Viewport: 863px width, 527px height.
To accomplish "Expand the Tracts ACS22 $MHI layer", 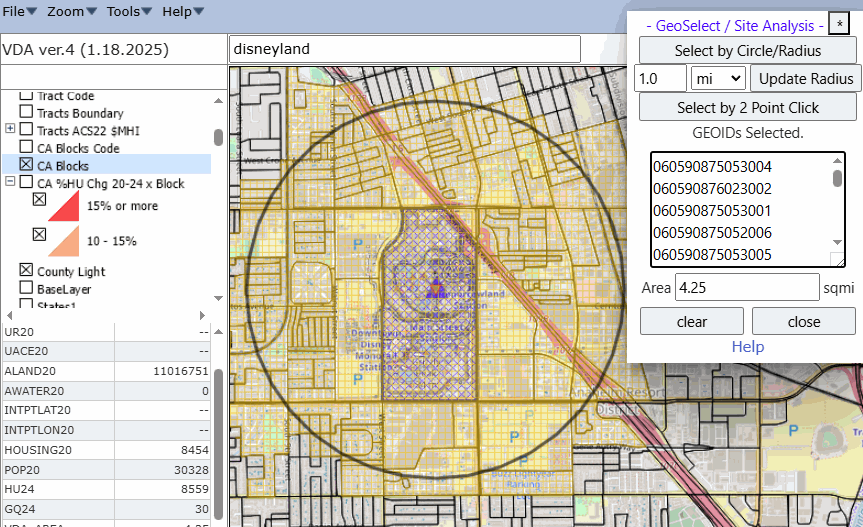I will point(10,129).
